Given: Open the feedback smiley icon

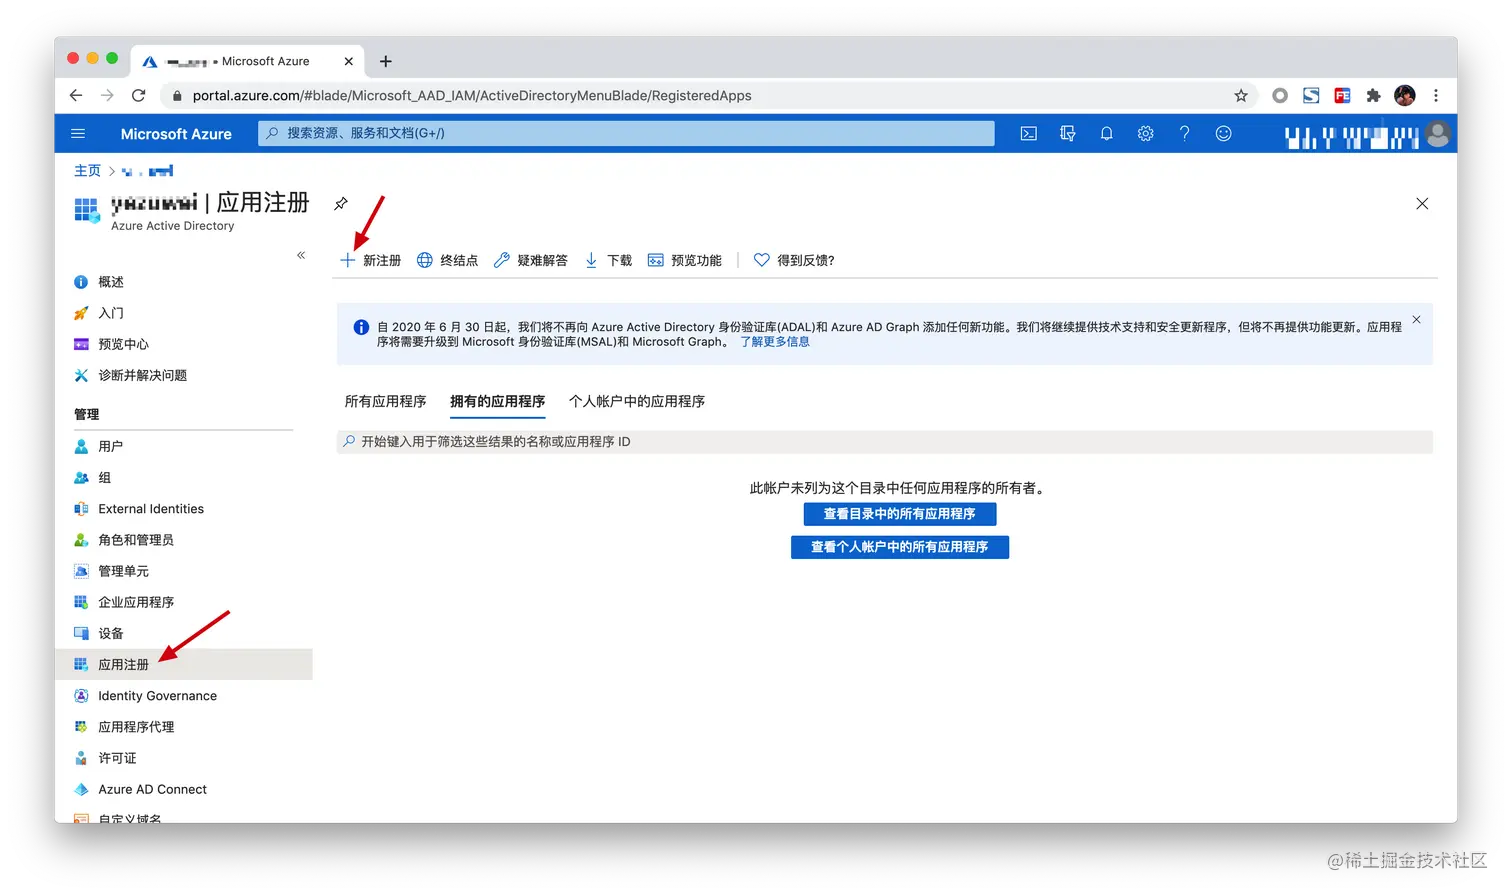Looking at the screenshot, I should point(1223,133).
